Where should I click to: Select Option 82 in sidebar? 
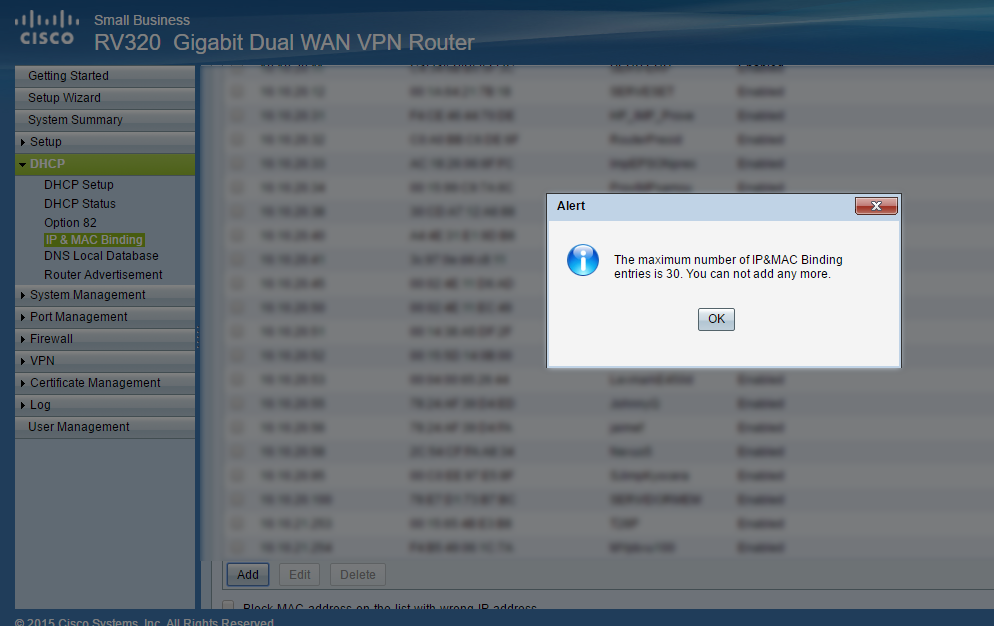click(70, 223)
